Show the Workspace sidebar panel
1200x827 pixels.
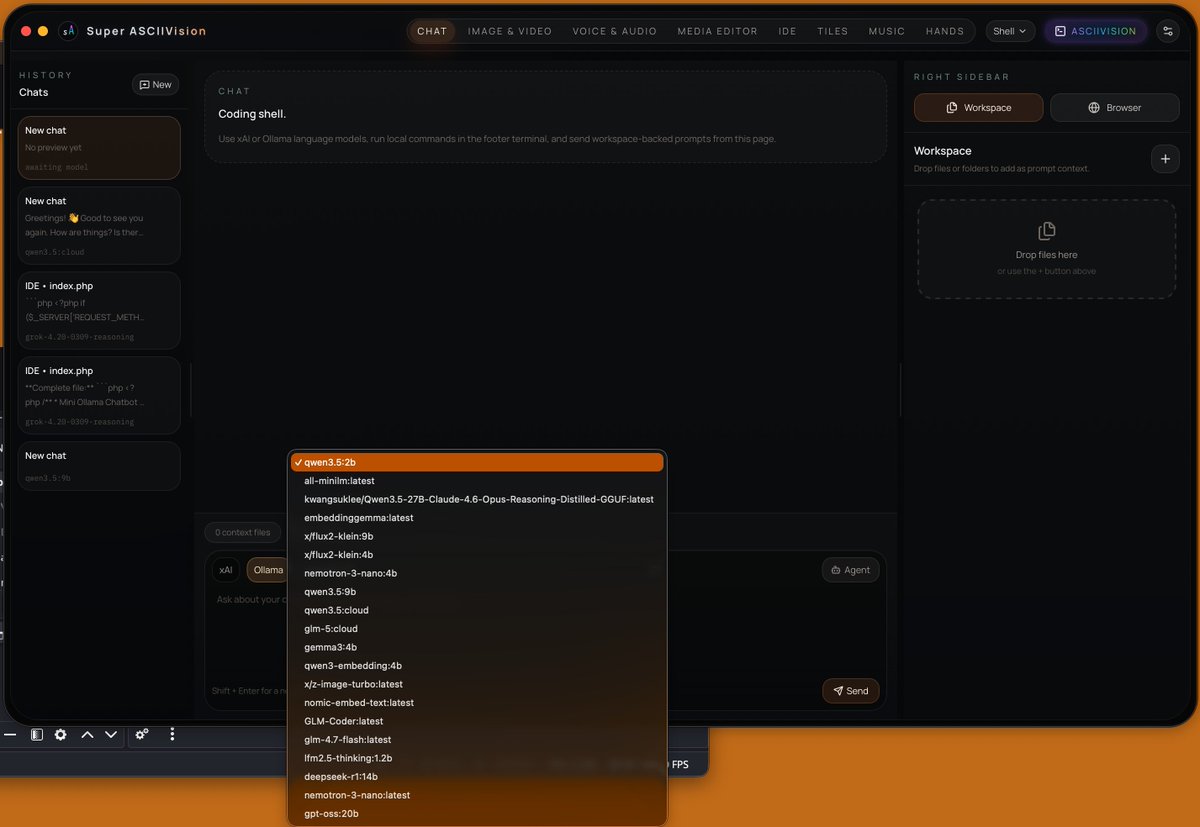click(978, 108)
